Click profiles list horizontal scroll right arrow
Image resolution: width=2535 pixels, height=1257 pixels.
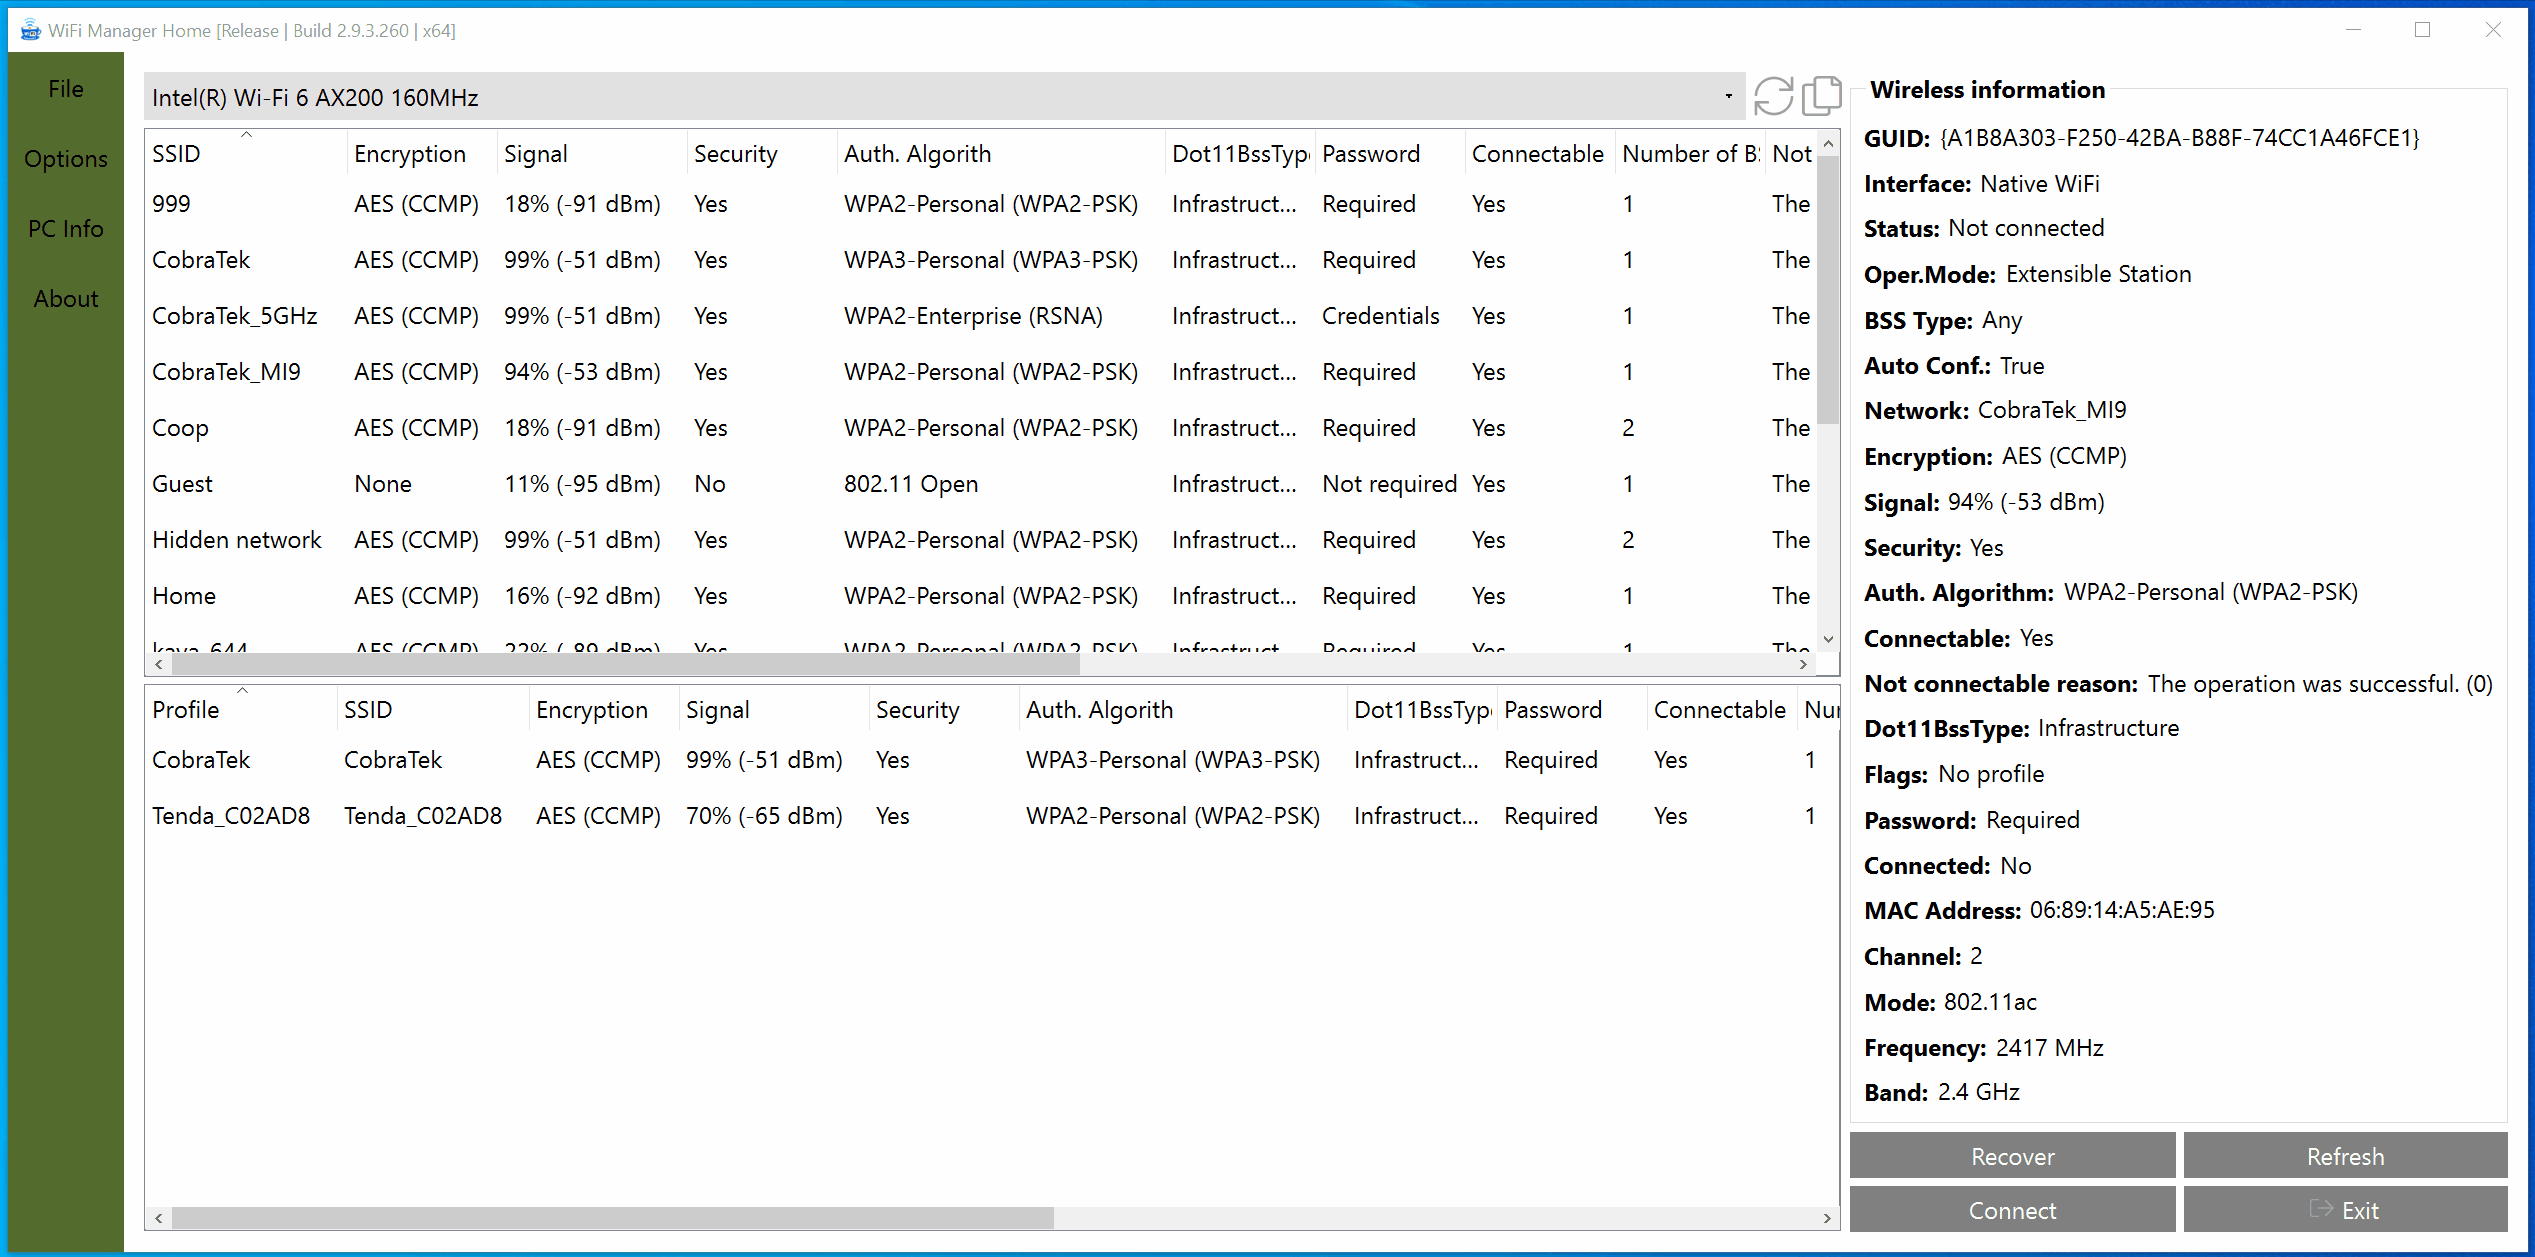[x=1826, y=1218]
